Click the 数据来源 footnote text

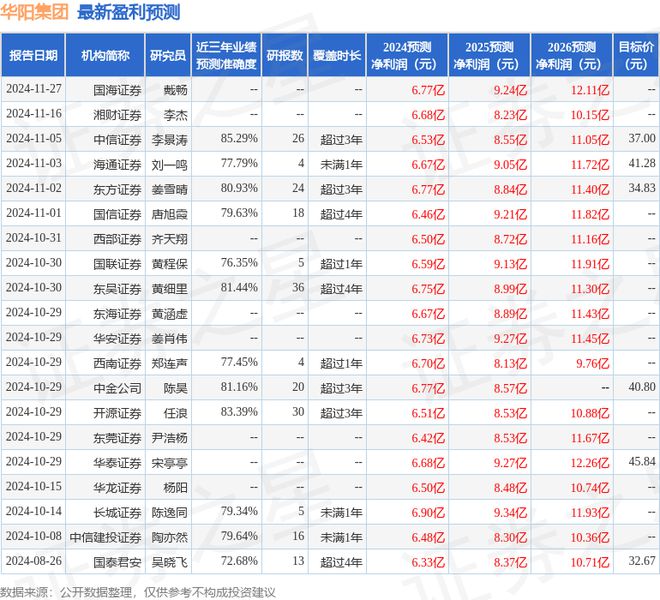(138, 592)
